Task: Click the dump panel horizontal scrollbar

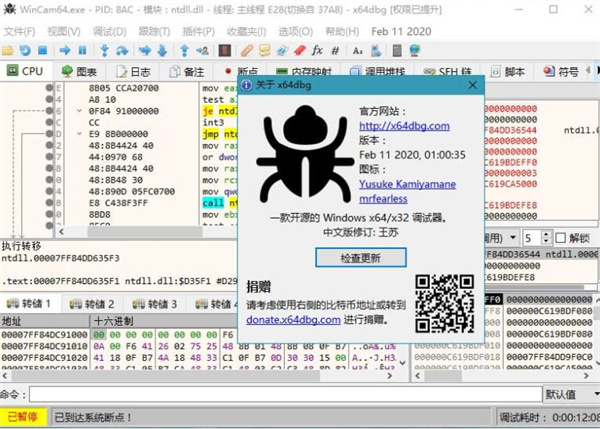Action: (197, 376)
